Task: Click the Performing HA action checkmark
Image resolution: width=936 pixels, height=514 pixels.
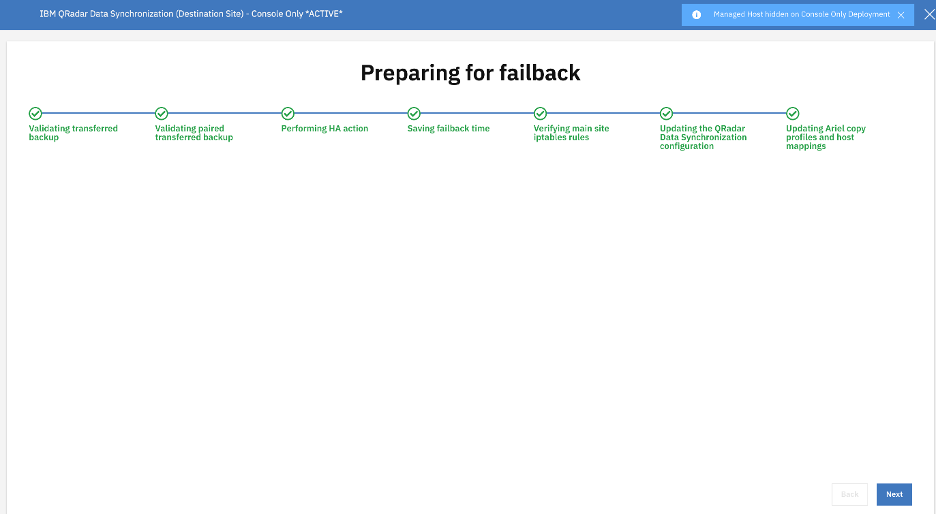Action: pos(288,113)
